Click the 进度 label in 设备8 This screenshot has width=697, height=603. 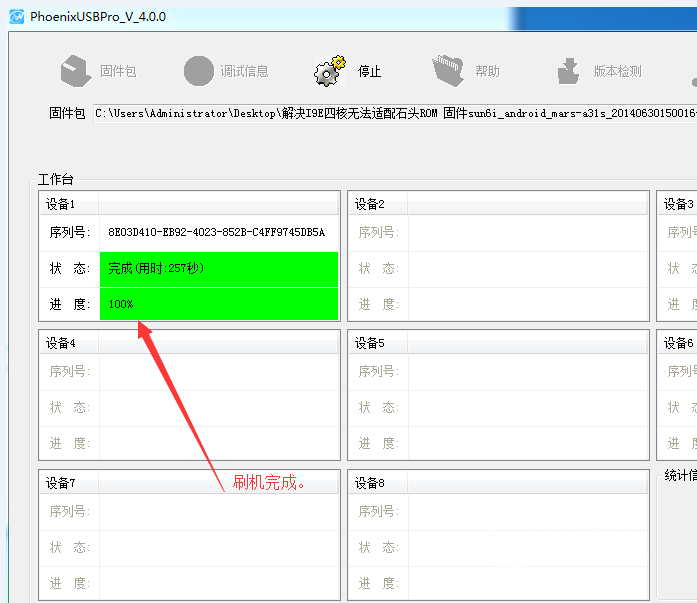tap(379, 583)
